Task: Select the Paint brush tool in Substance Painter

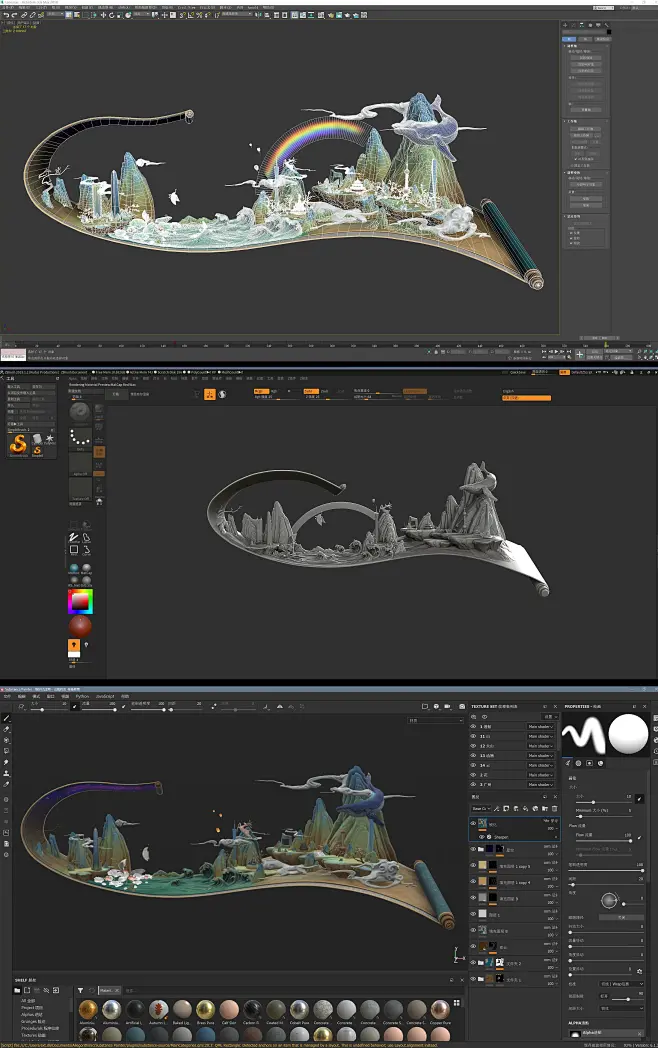Action: [7, 718]
